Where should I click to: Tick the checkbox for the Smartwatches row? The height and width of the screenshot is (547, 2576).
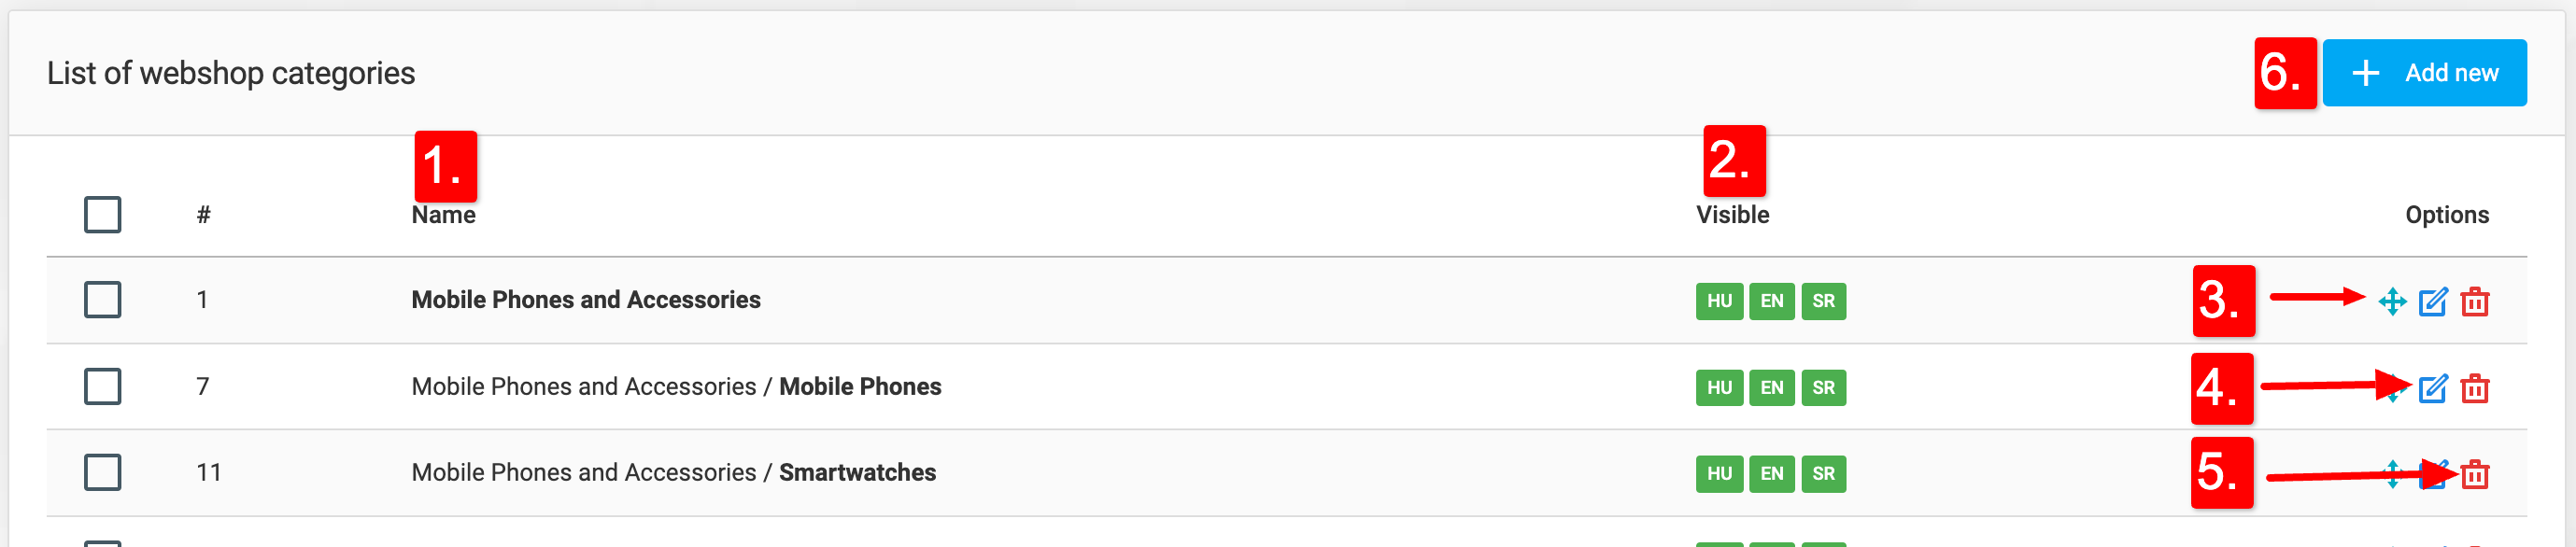[x=102, y=472]
